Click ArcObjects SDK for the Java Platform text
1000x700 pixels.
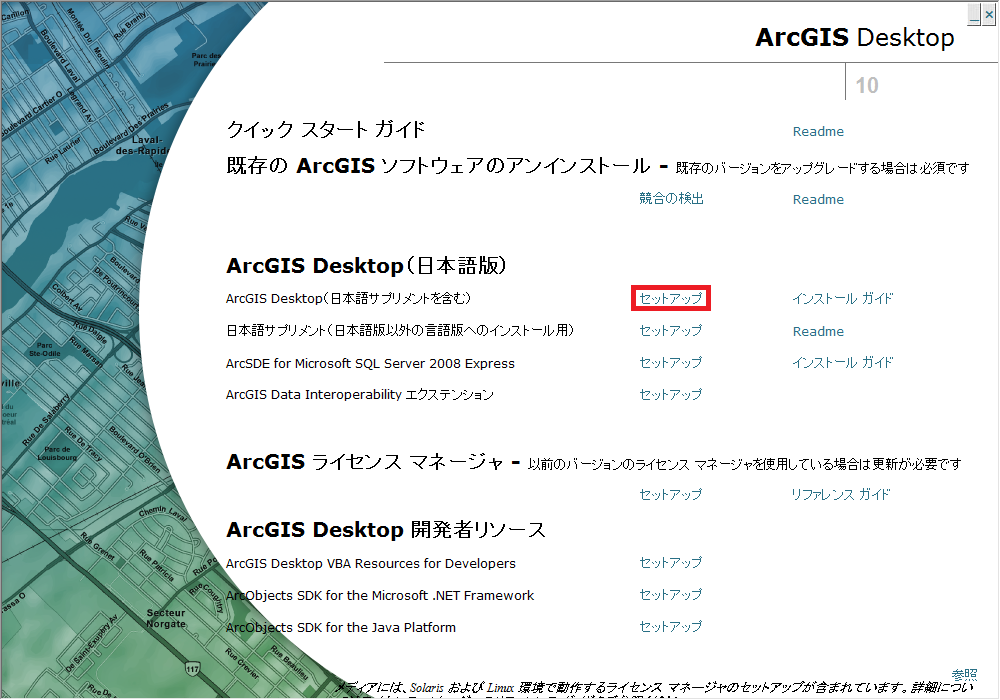coord(341,627)
